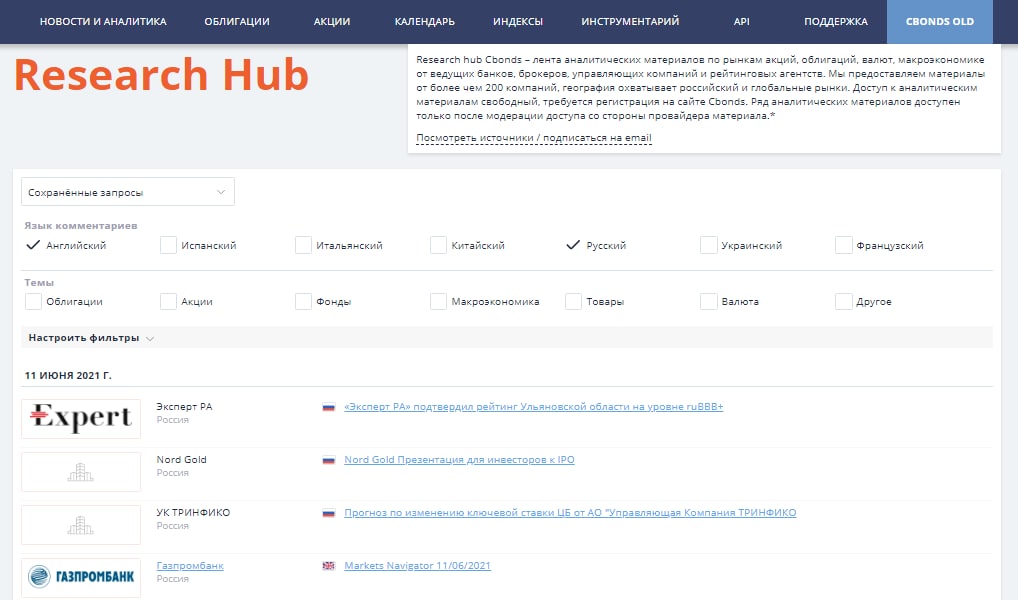Check the Итальянский language checkbox
Viewport: 1018px width, 600px height.
coord(303,245)
